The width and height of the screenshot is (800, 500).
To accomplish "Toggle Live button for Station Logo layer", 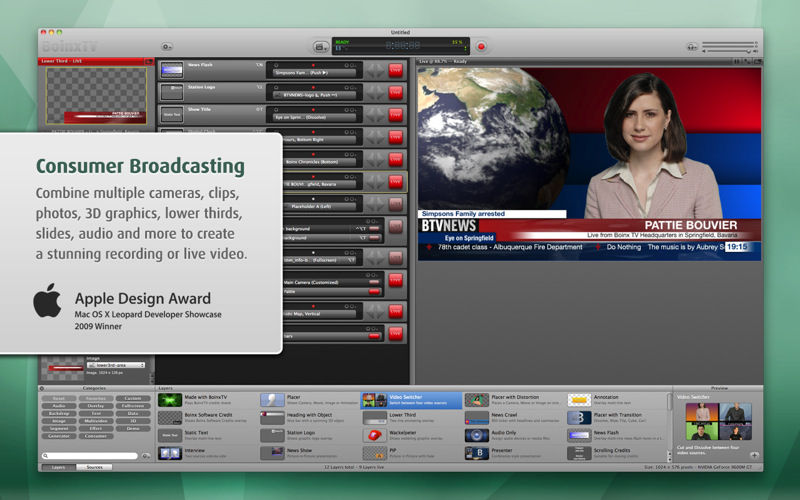I will (x=395, y=92).
